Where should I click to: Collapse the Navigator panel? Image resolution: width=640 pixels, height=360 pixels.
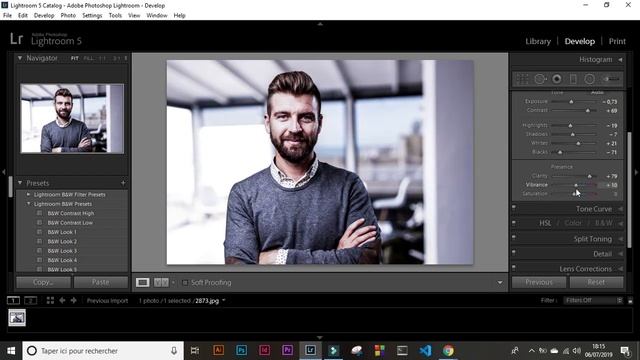point(20,58)
